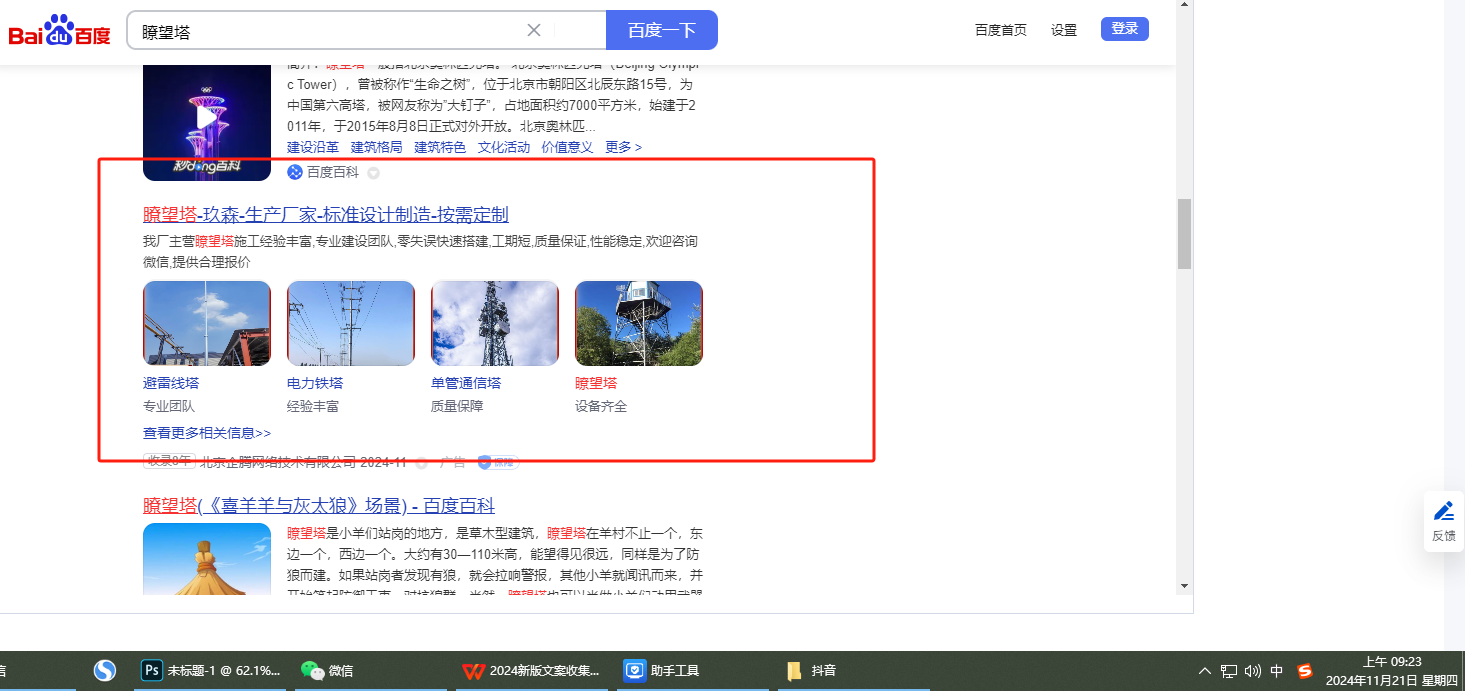Click 查看更多相关信息>> link
This screenshot has height=691, width=1465.
(x=207, y=433)
